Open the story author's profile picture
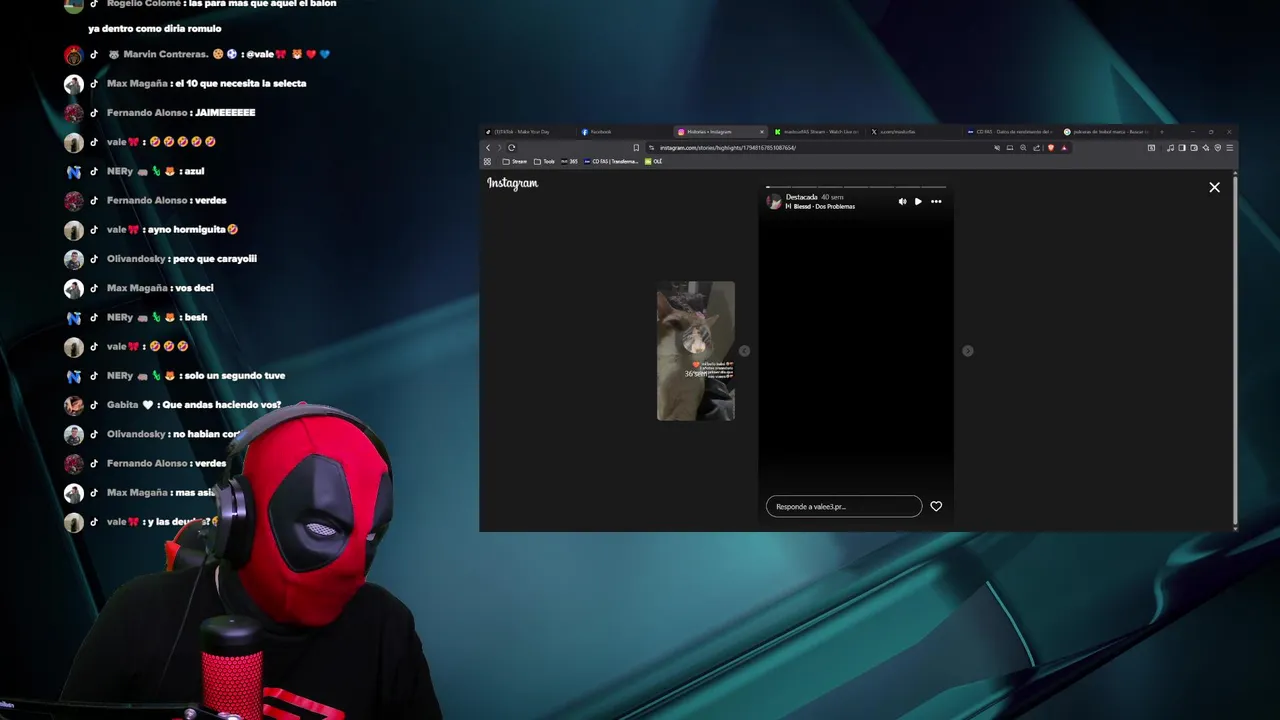 pyautogui.click(x=774, y=201)
